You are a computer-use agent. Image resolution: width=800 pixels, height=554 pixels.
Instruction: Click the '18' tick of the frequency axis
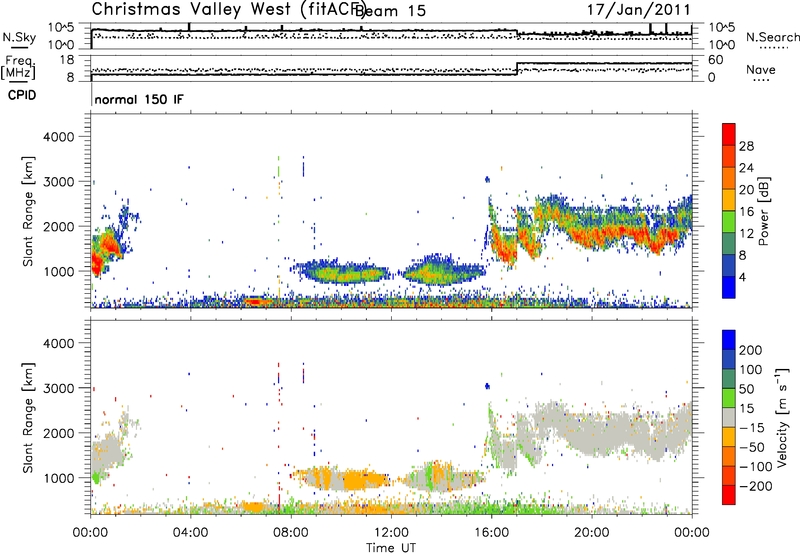coord(67,60)
